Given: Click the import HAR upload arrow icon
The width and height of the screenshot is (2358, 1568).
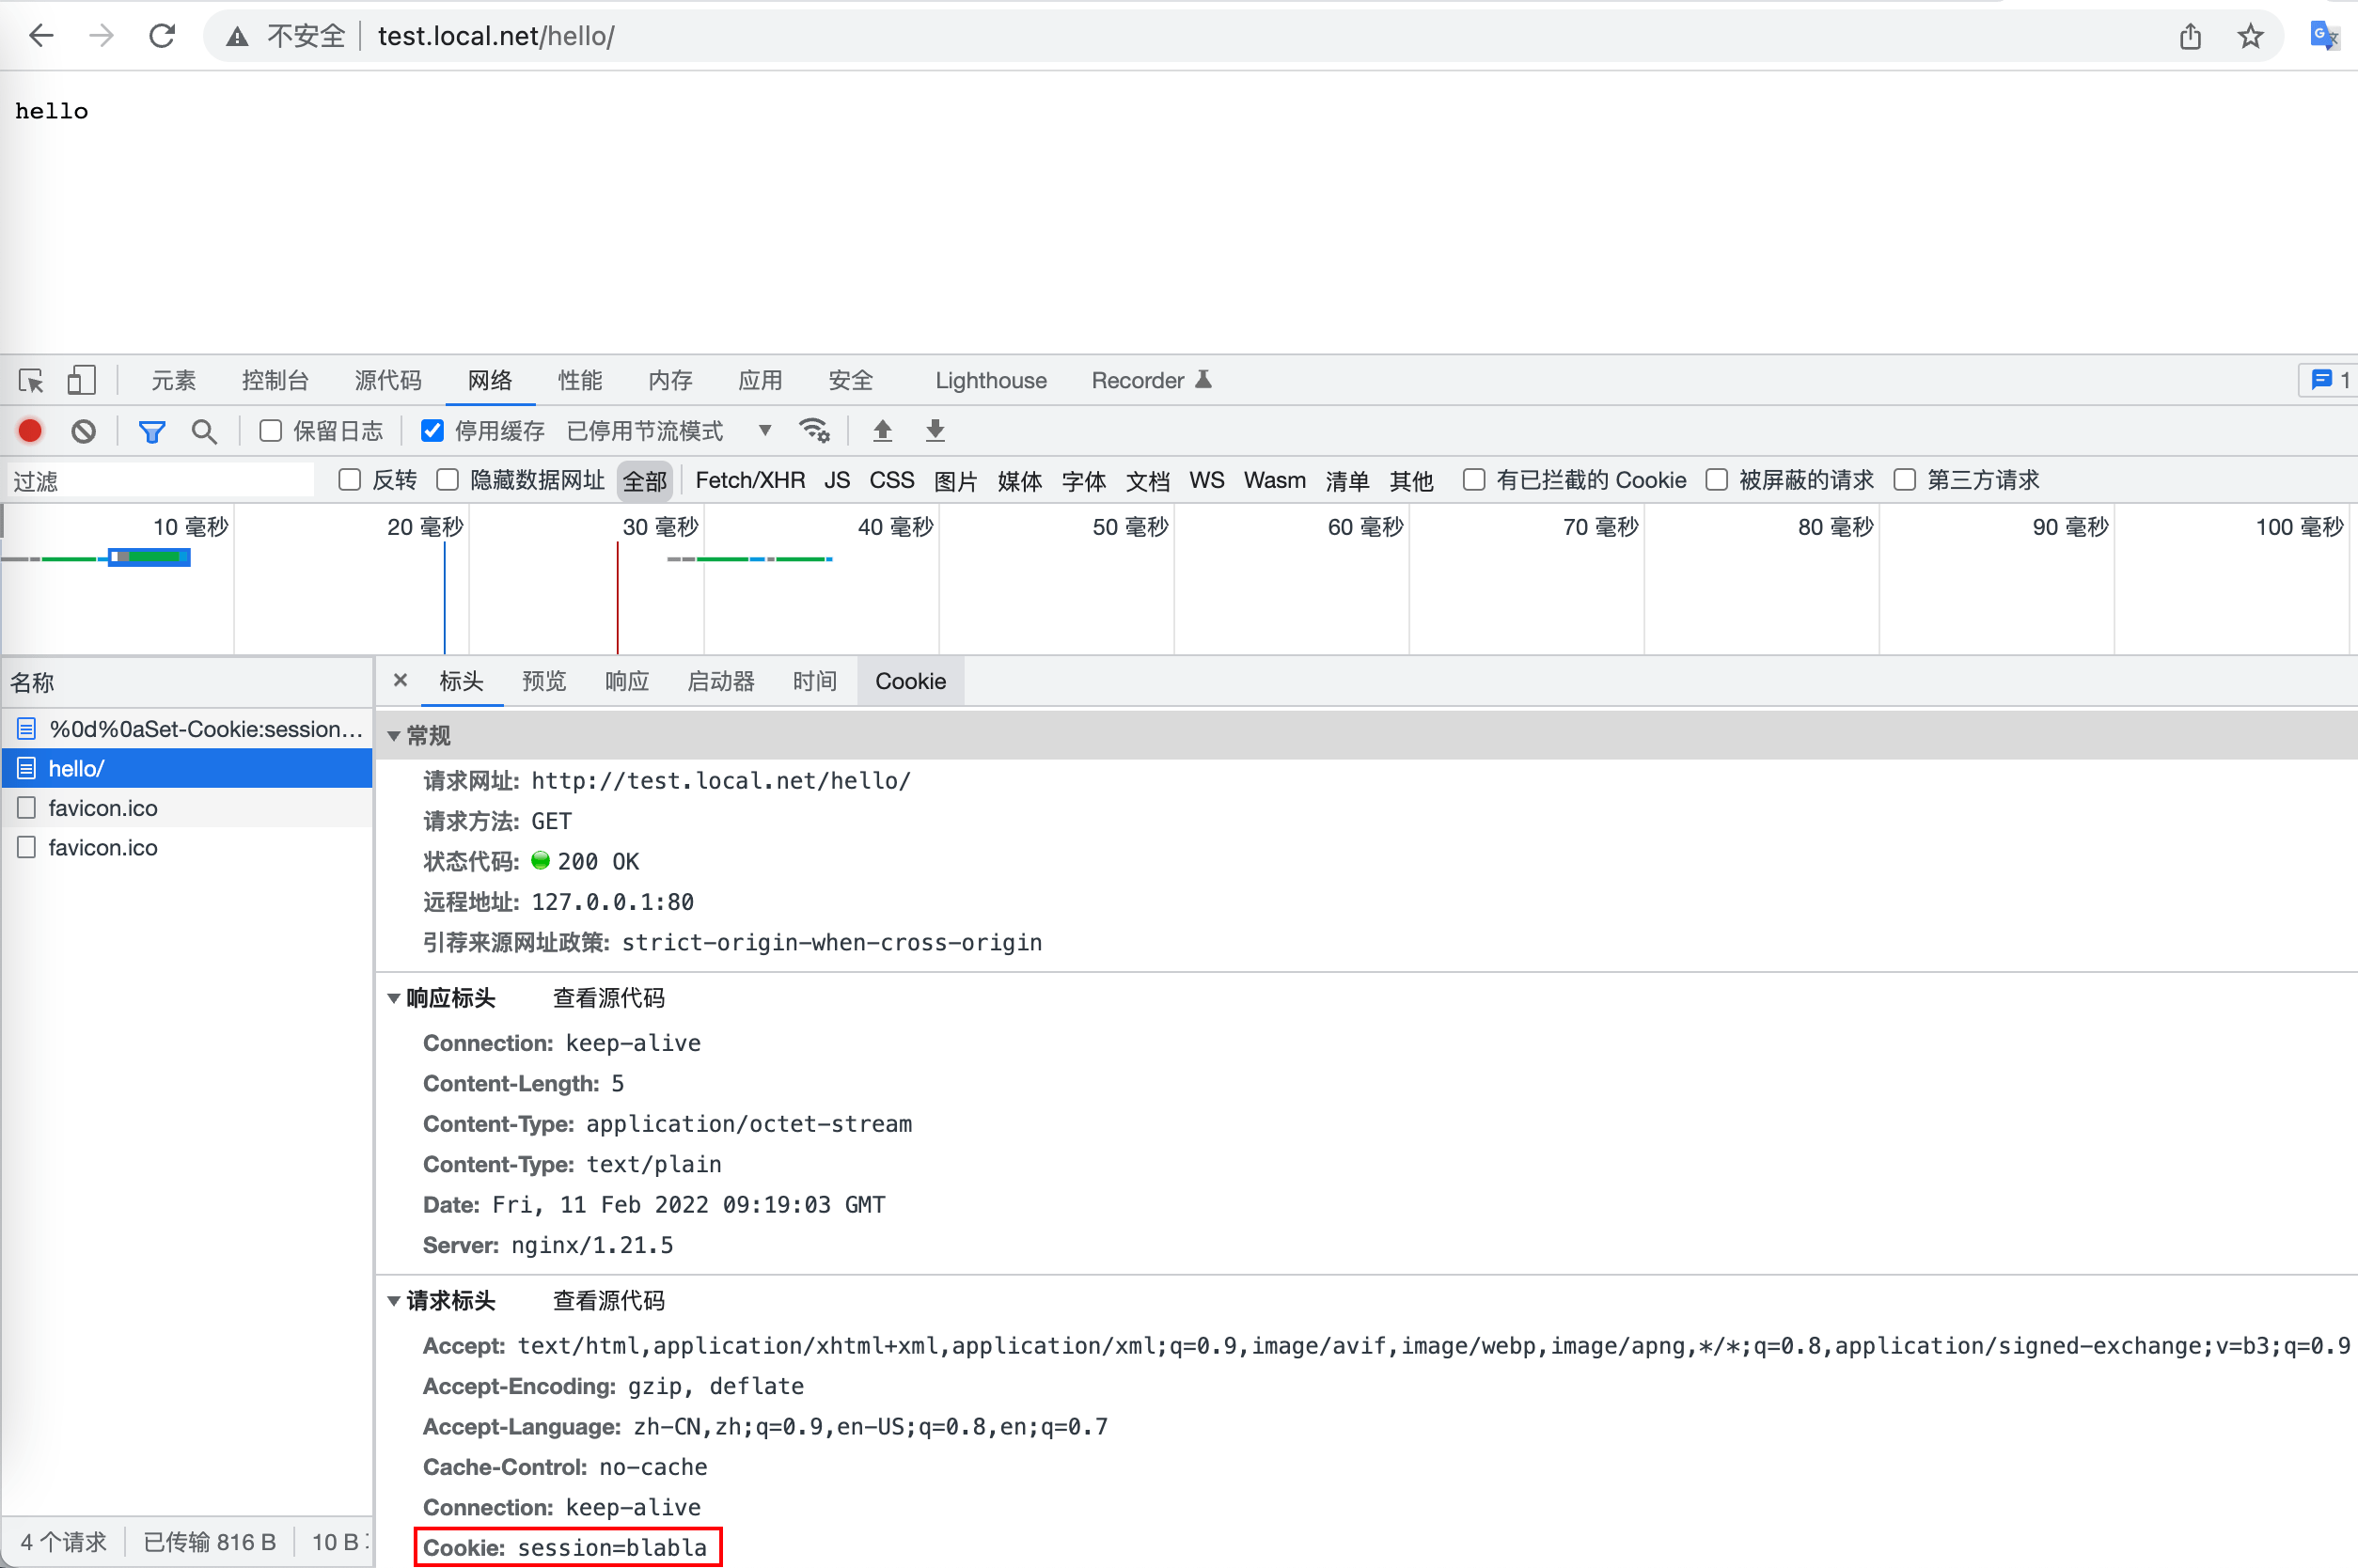Looking at the screenshot, I should (882, 431).
